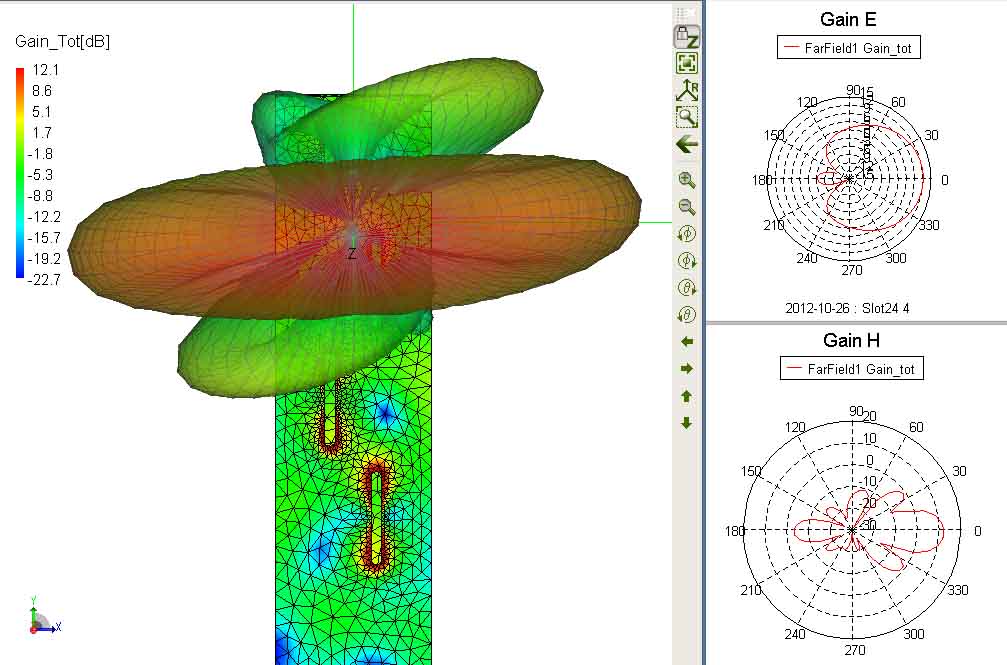Click the -22.7 minimum value on color scale
This screenshot has width=1007, height=665.
point(44,279)
